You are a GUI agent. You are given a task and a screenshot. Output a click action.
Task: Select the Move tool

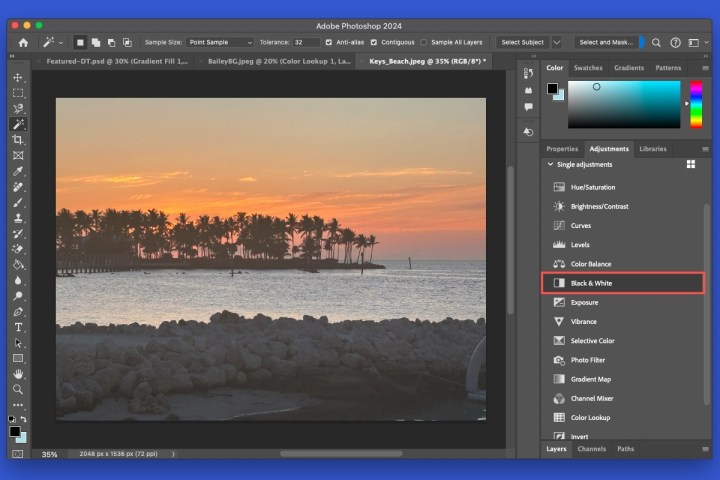pyautogui.click(x=18, y=77)
